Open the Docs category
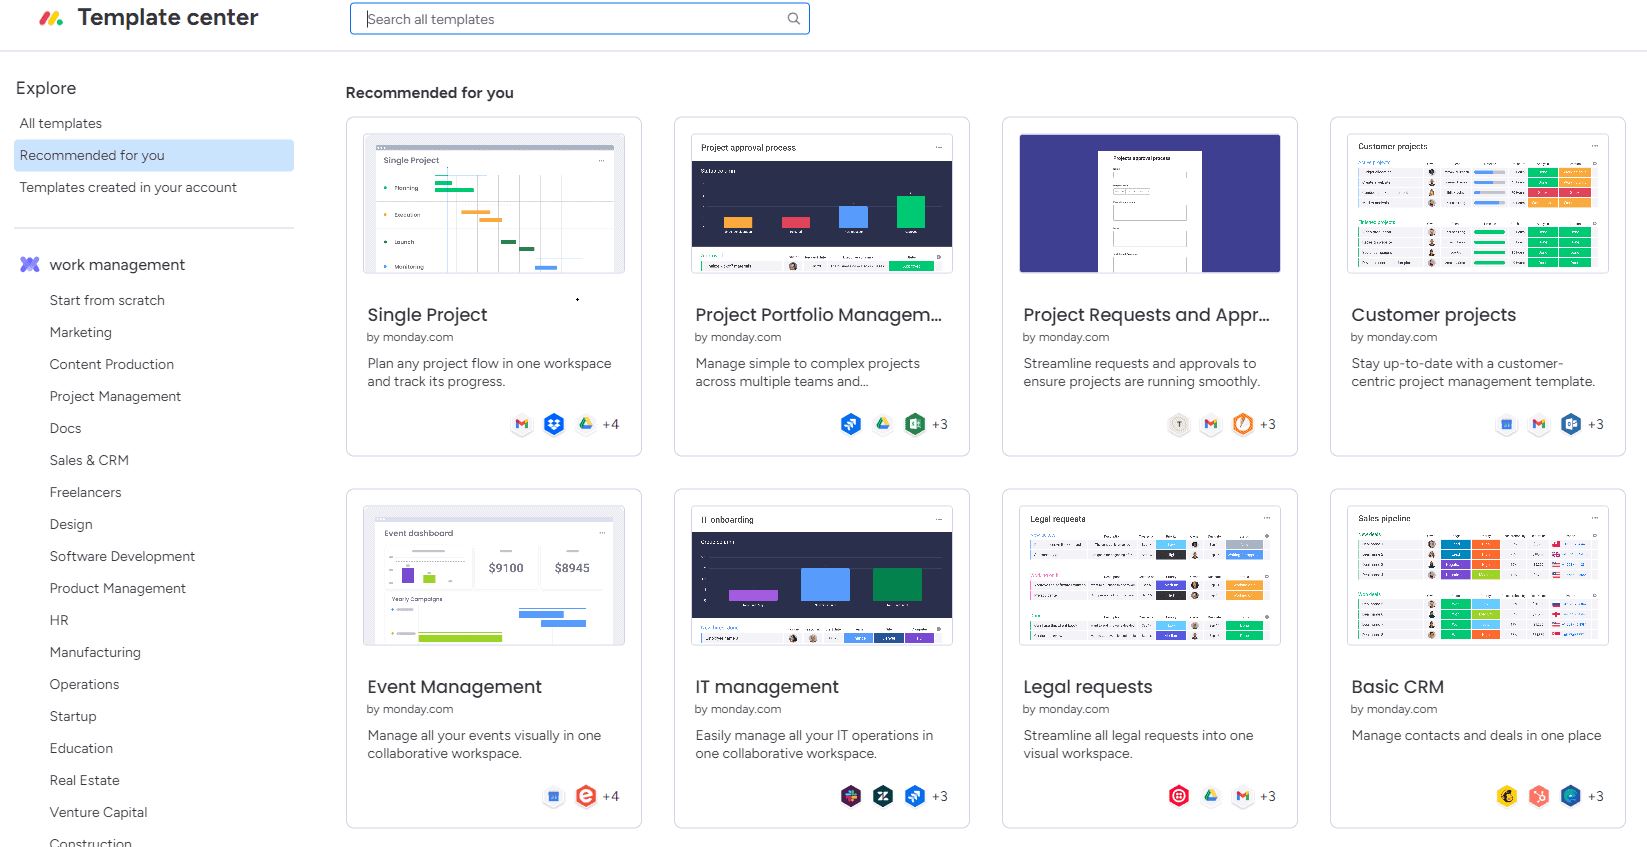Screen dimensions: 1647x847 66,428
